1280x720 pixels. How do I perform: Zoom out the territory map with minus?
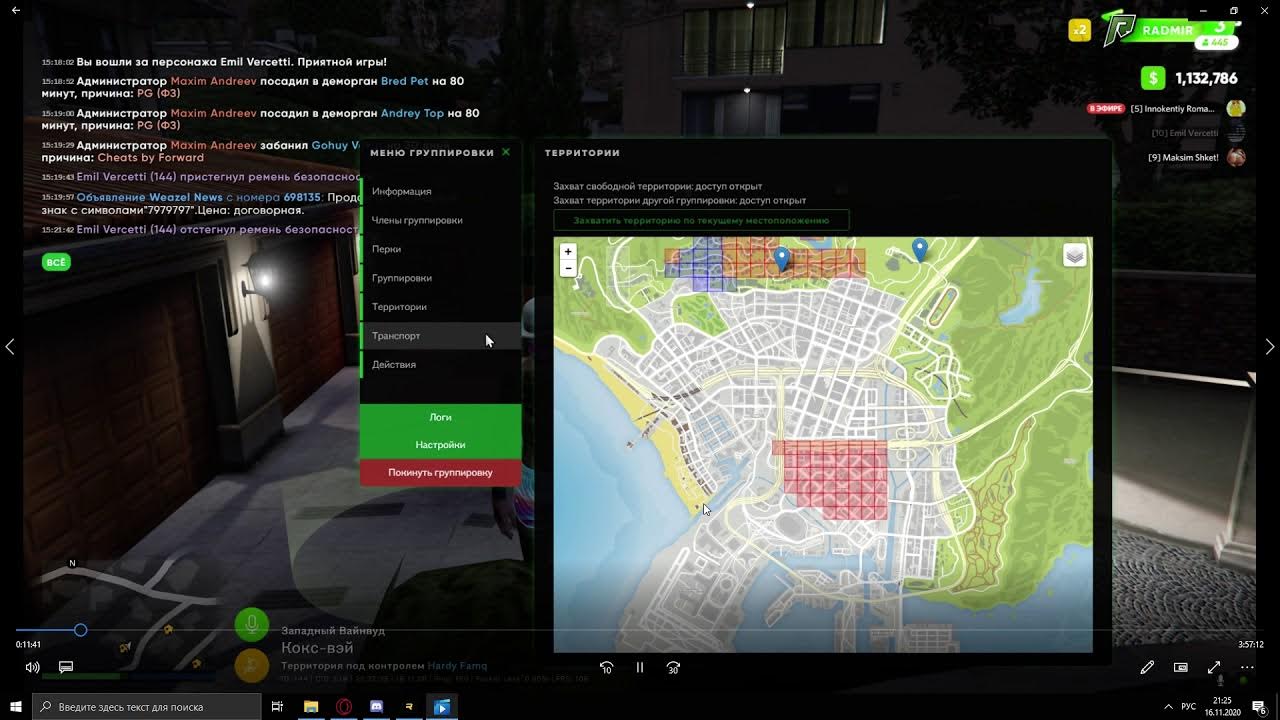[568, 268]
